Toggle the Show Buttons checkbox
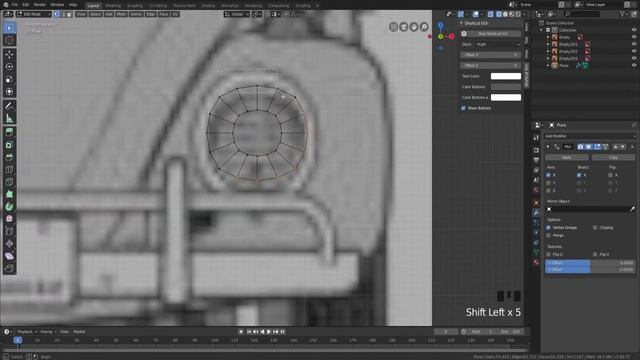Screen dimensions: 640x360 tap(463, 108)
